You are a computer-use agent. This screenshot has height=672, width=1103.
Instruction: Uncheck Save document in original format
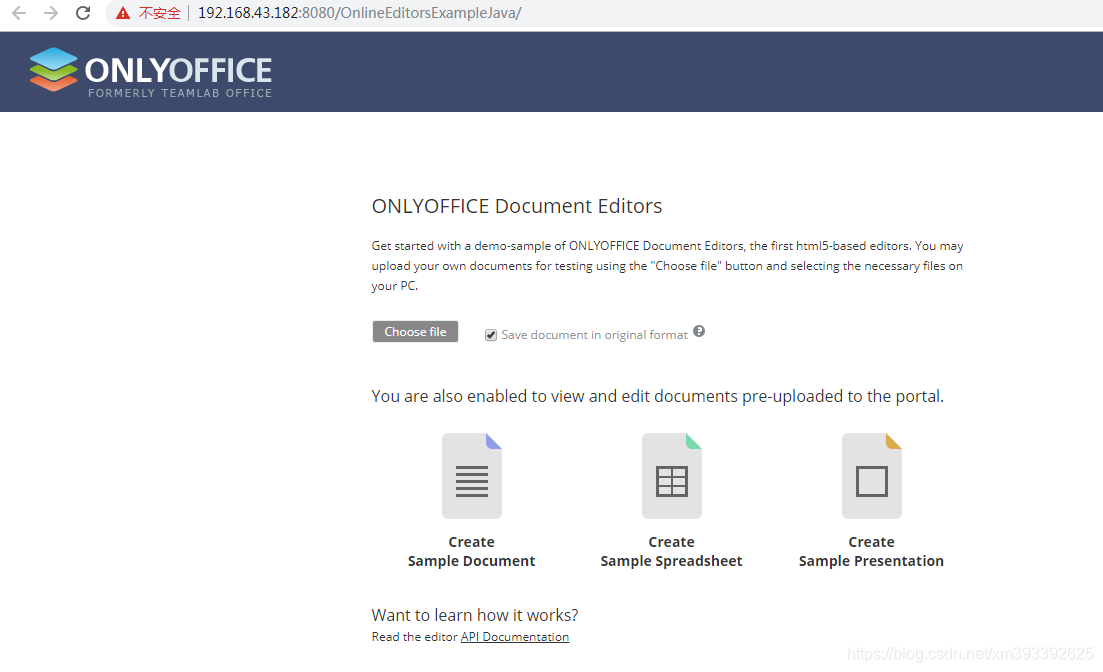[x=491, y=335]
